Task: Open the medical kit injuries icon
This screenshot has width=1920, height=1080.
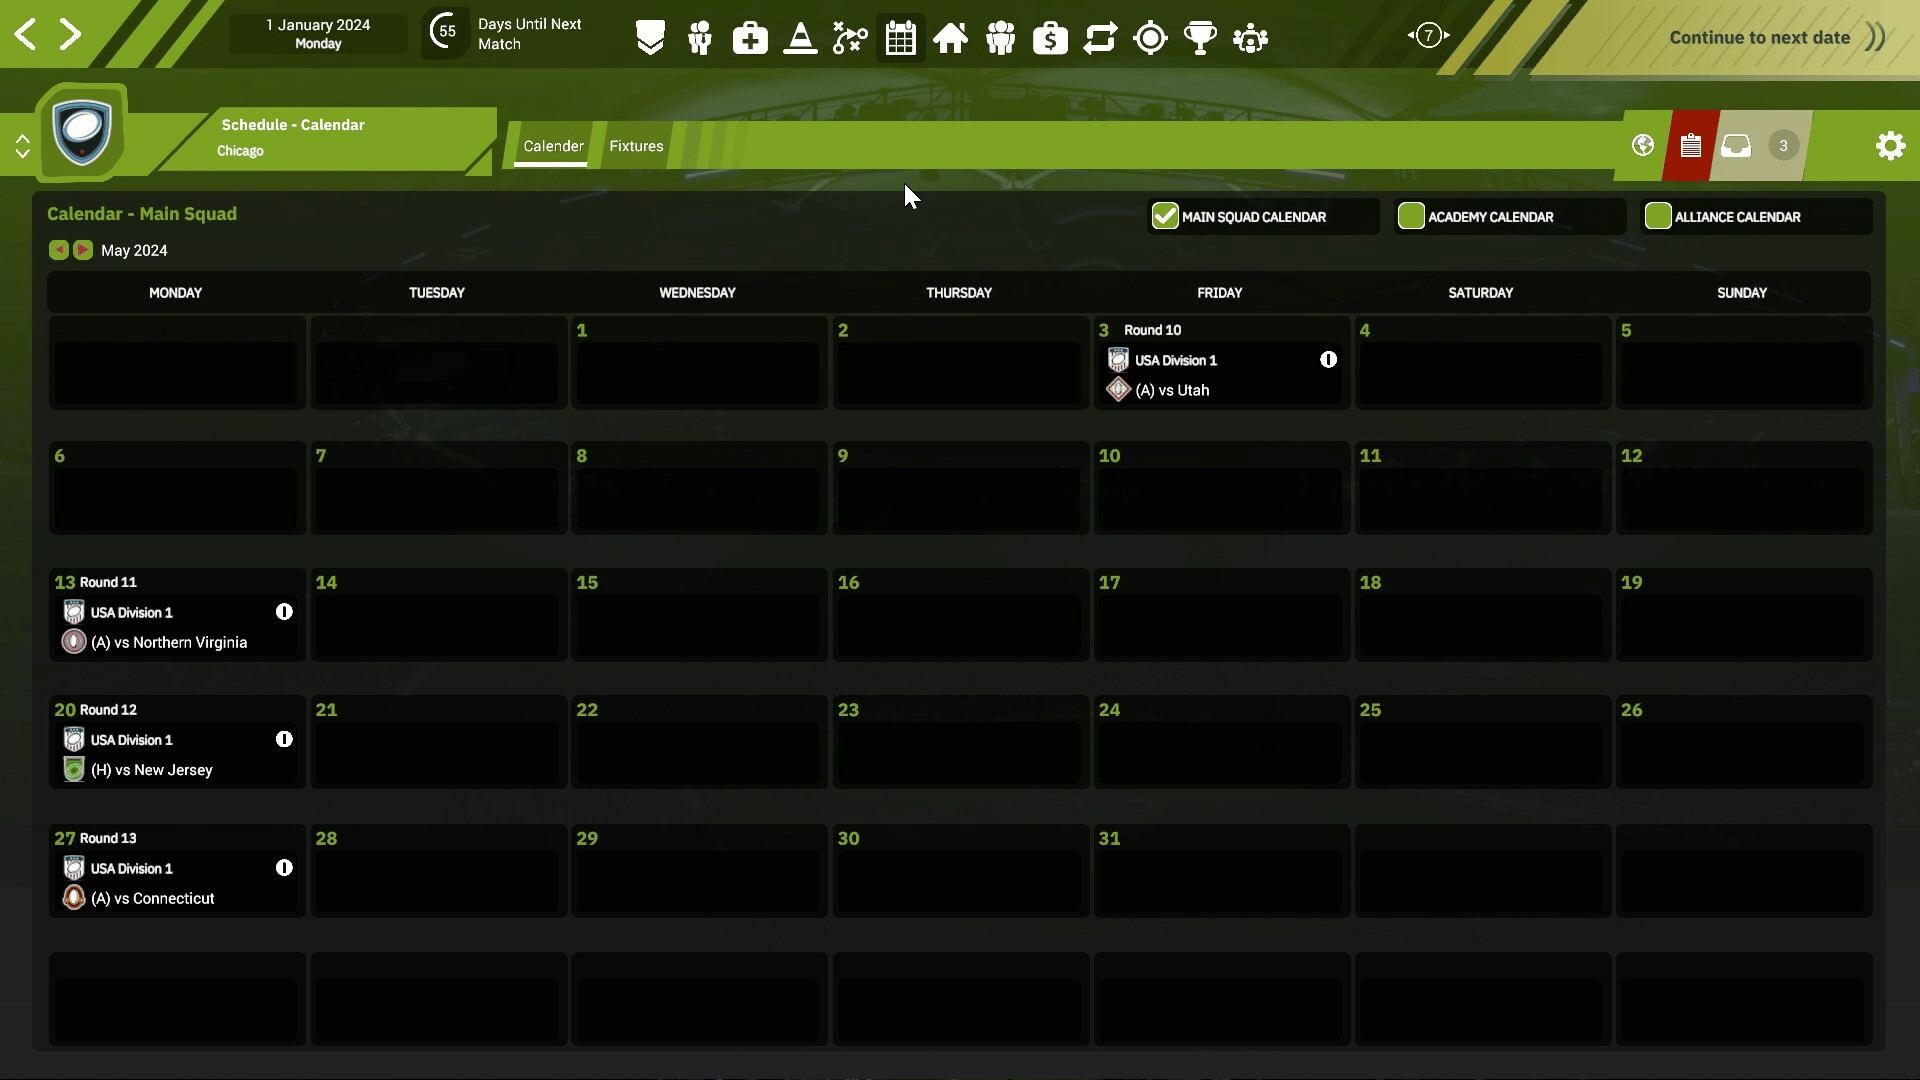Action: (x=750, y=38)
